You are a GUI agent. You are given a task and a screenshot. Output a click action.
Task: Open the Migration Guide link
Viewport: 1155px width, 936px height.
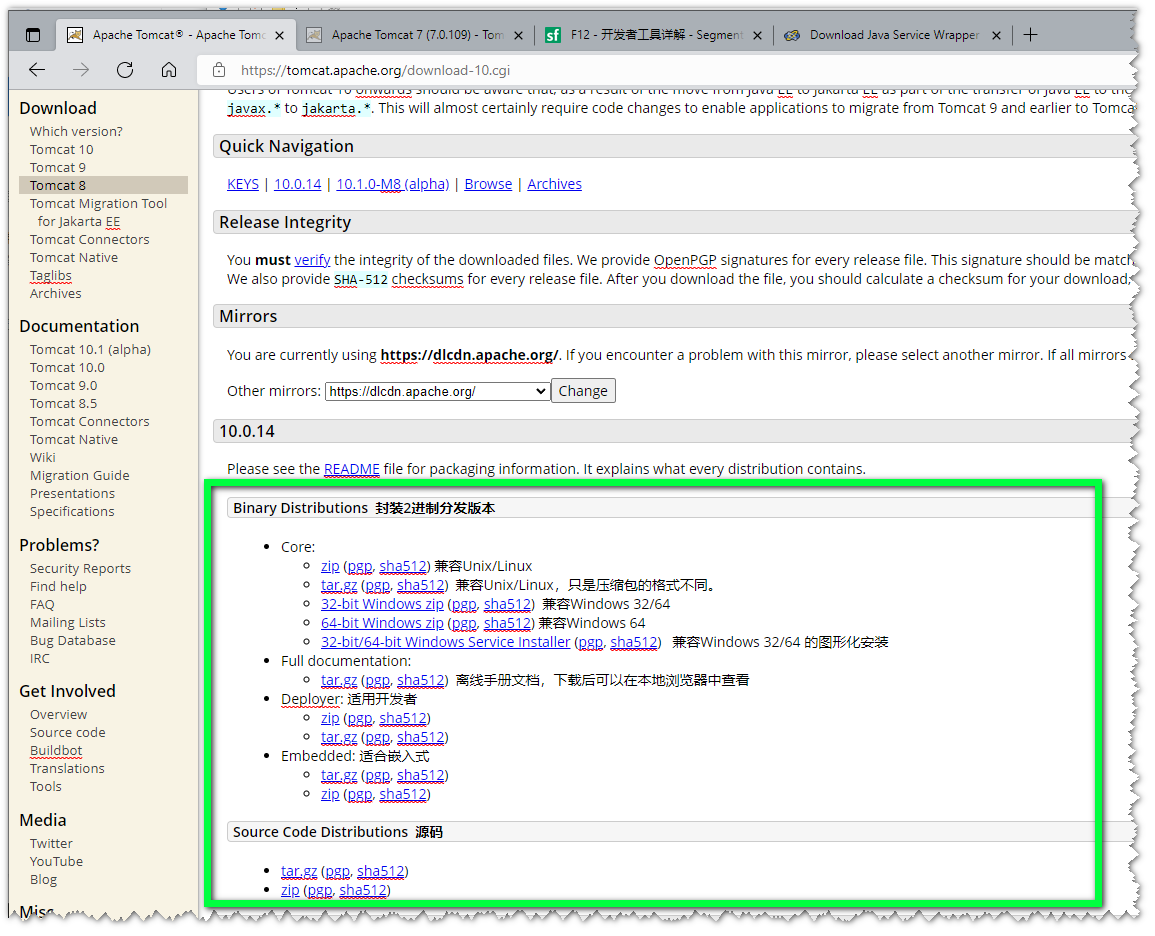point(80,476)
